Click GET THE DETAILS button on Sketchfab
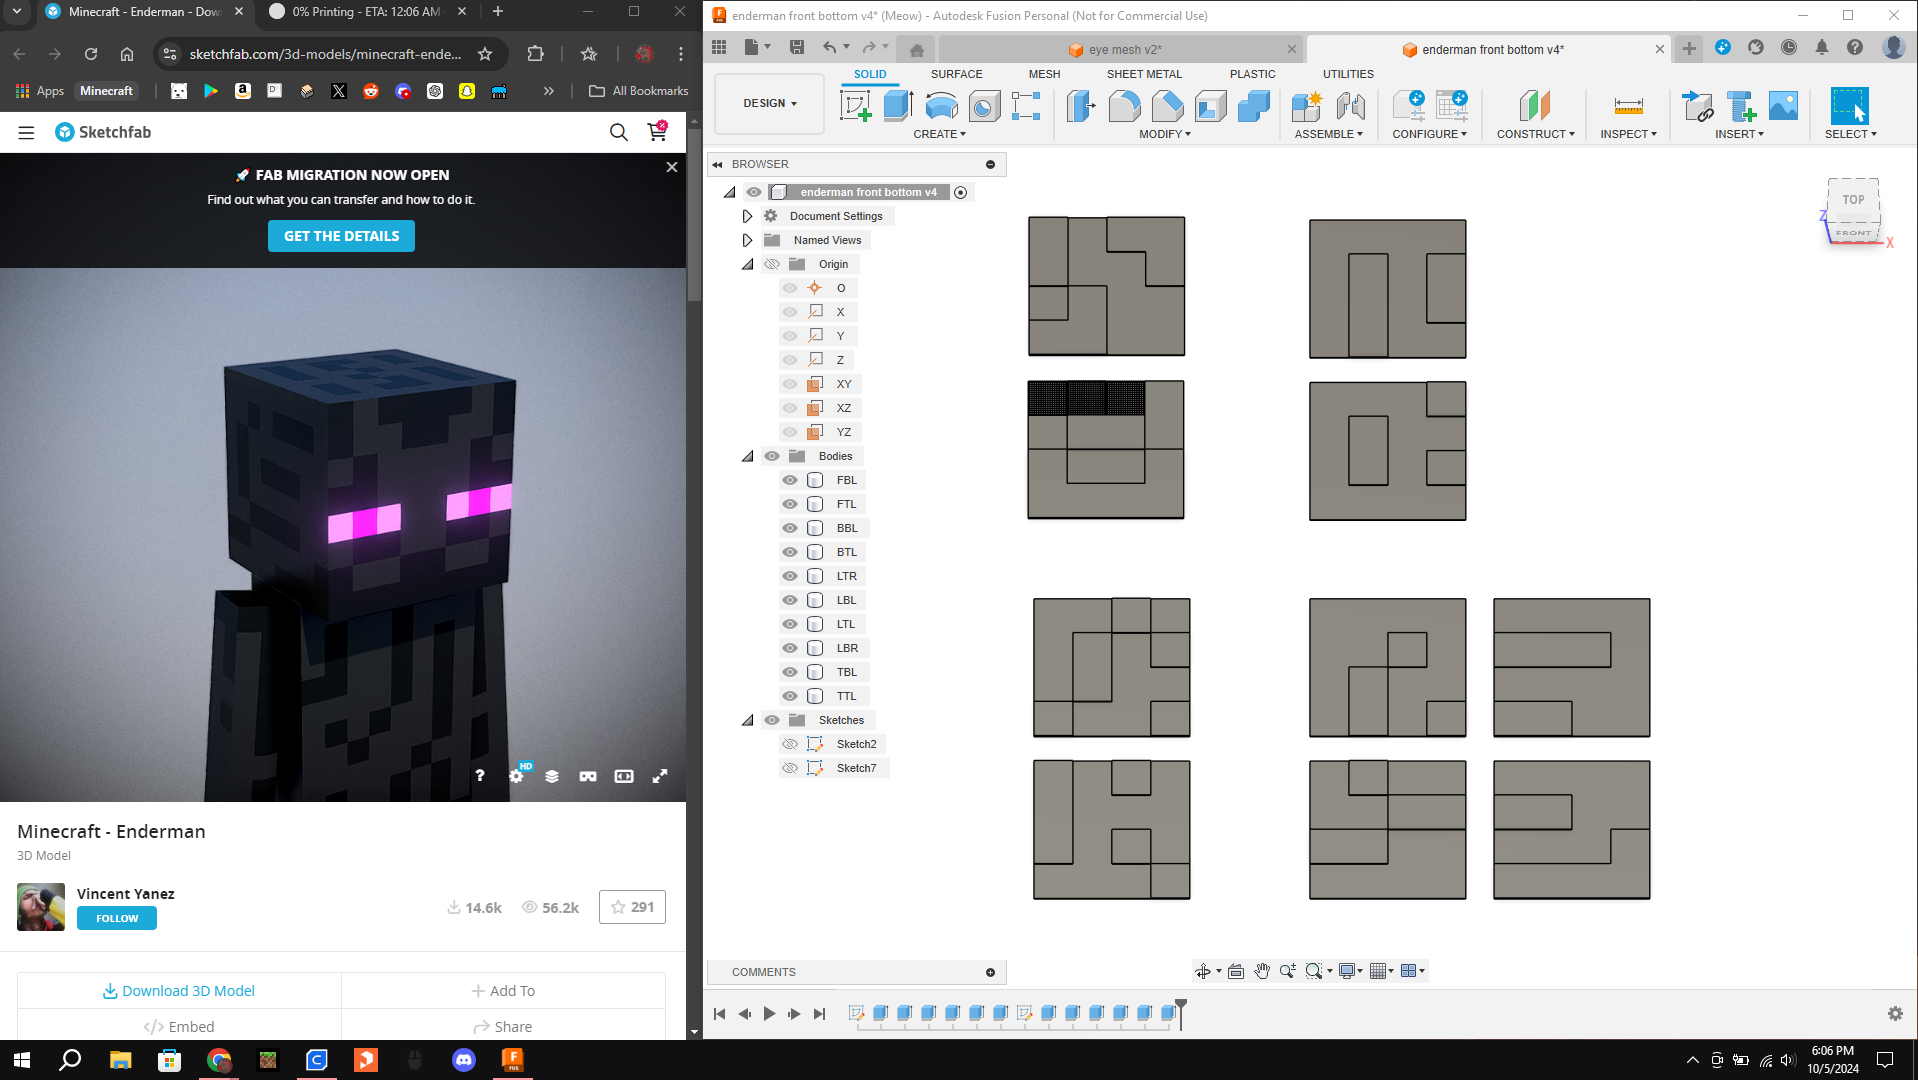This screenshot has height=1080, width=1918. click(x=341, y=236)
